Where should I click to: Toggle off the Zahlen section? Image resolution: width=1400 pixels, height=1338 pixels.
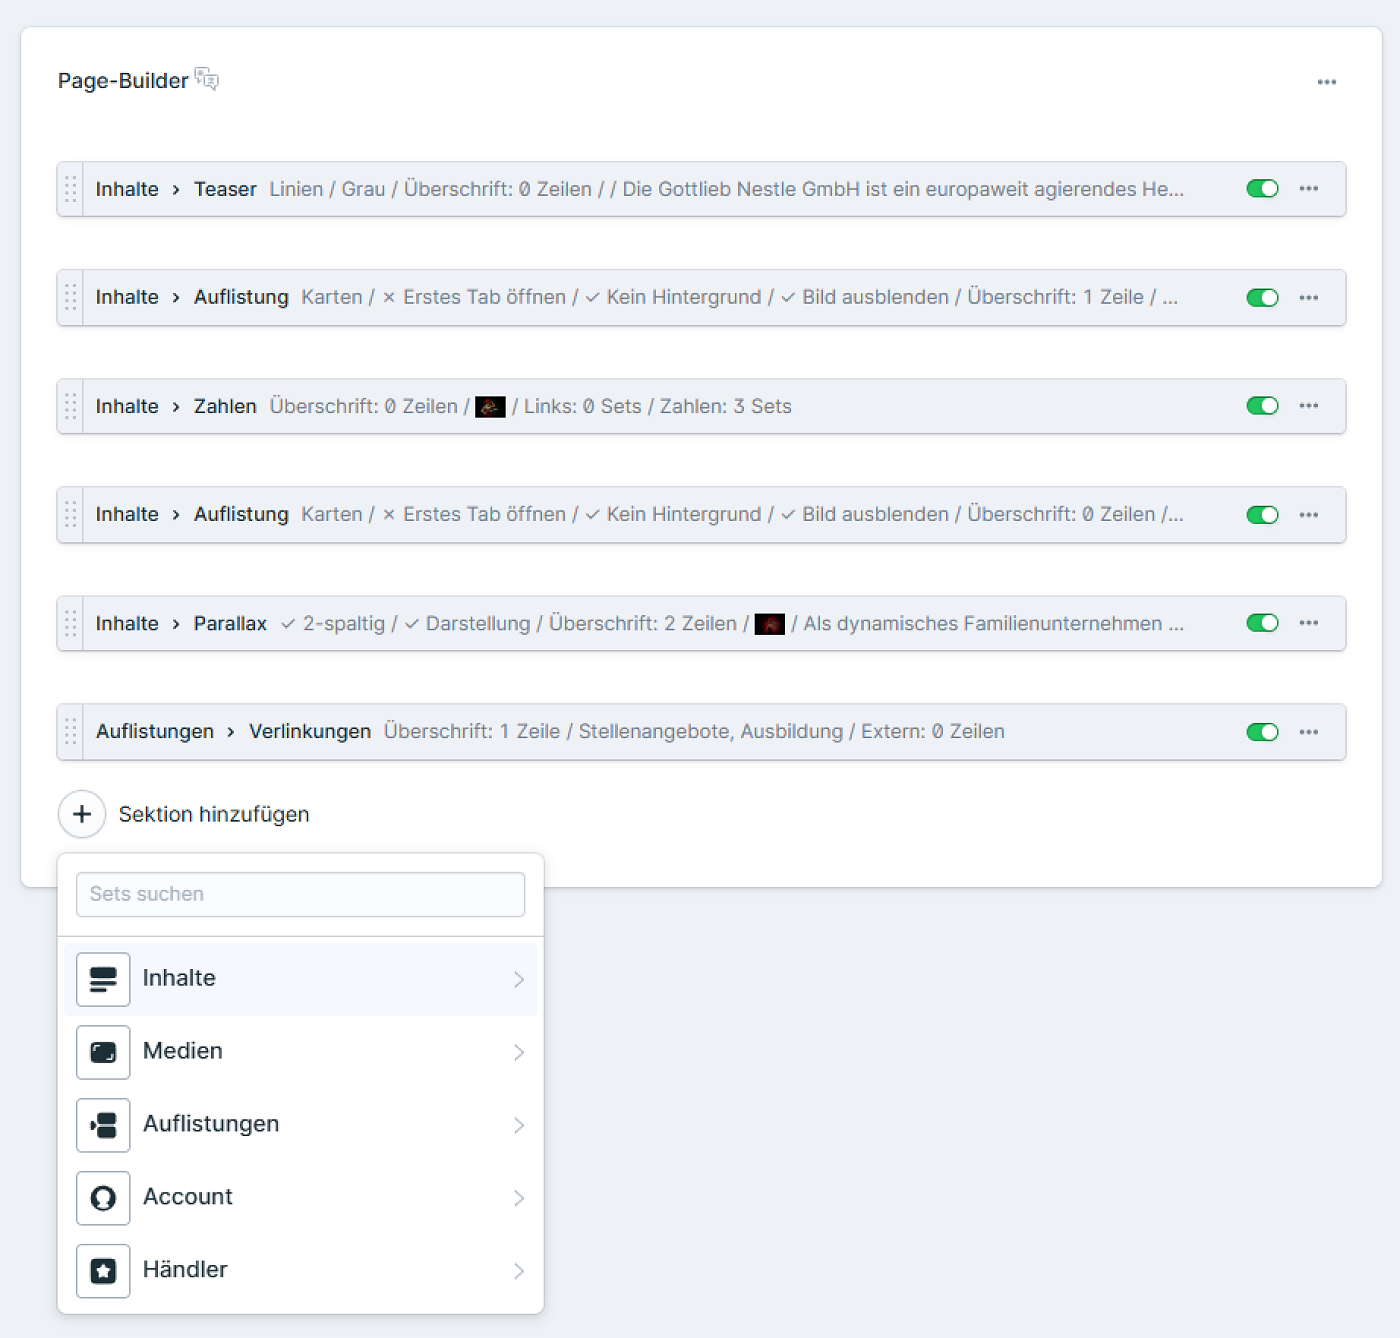click(x=1262, y=406)
